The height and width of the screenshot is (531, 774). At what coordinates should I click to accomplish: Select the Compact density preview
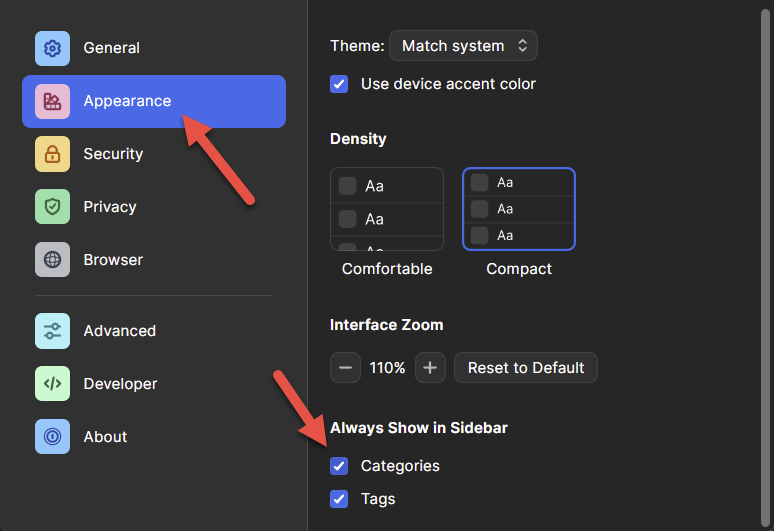pos(519,209)
